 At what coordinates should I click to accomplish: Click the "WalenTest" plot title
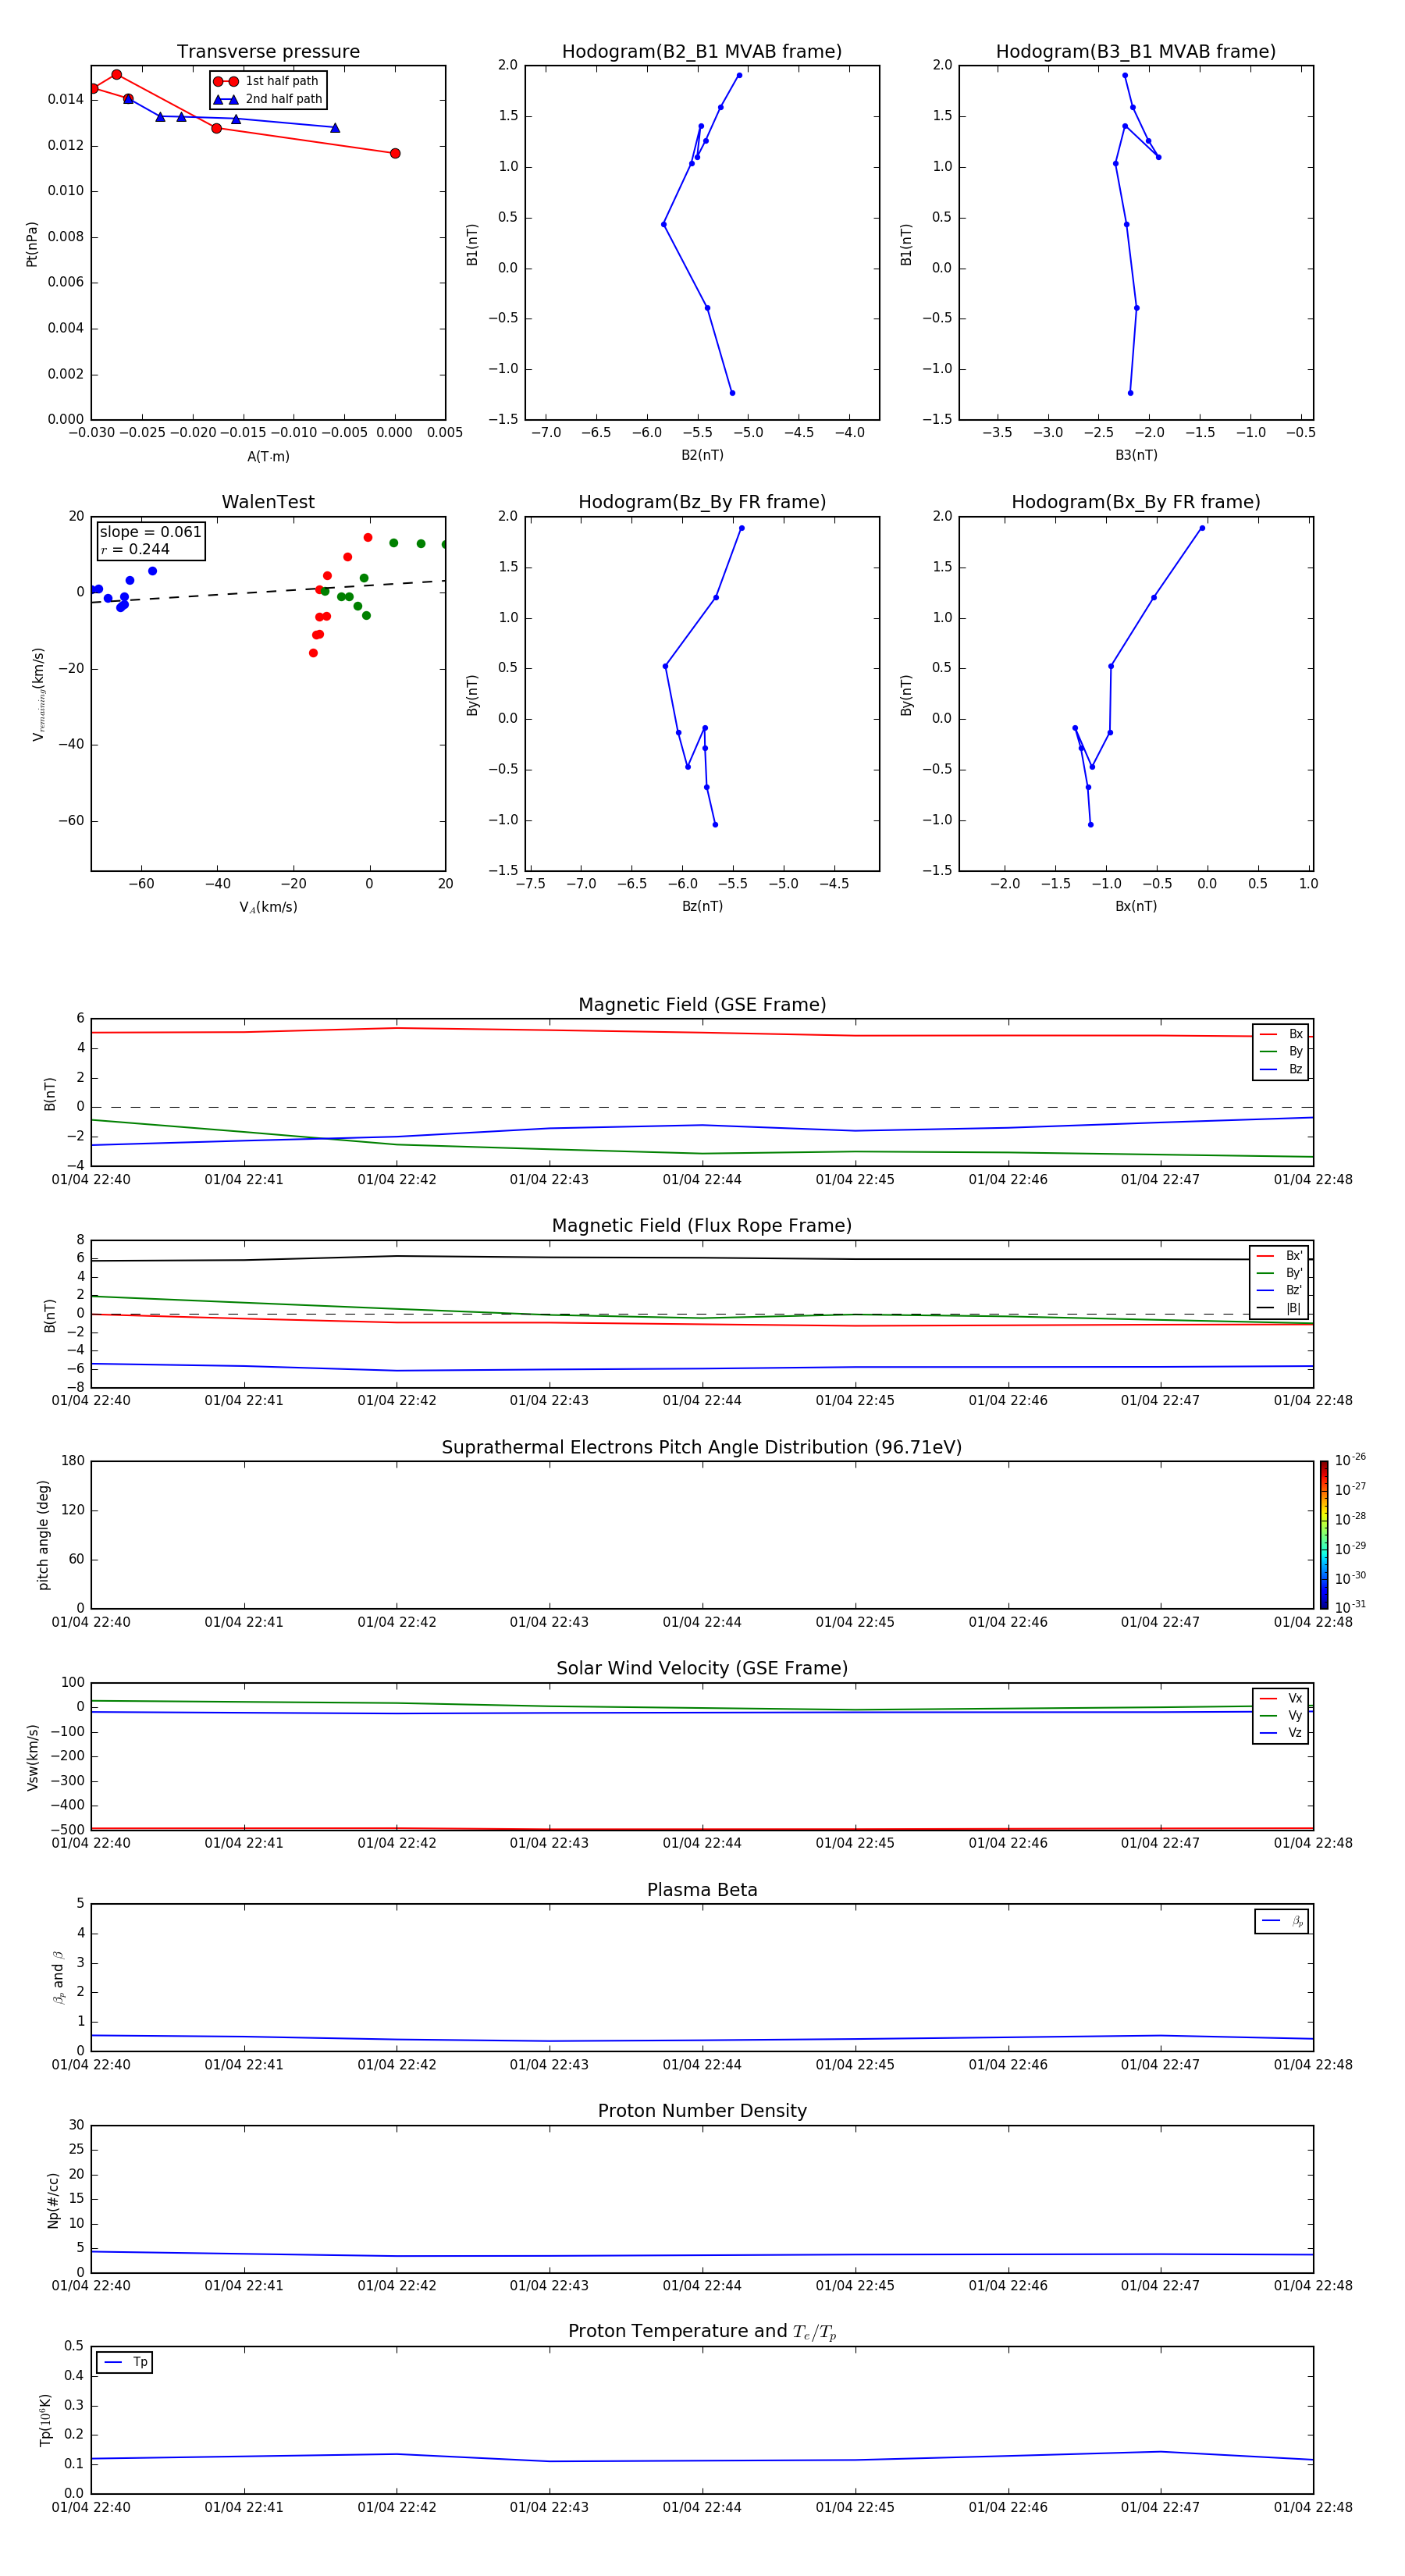click(268, 502)
